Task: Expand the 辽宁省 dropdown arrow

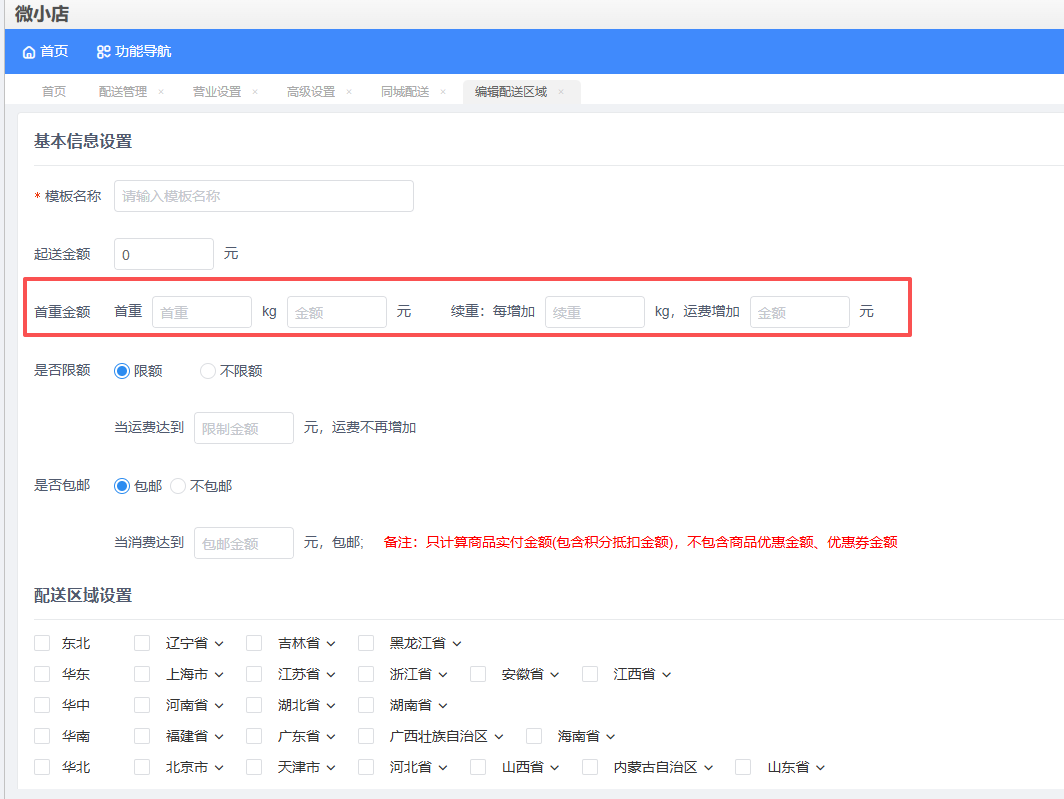Action: (x=219, y=644)
